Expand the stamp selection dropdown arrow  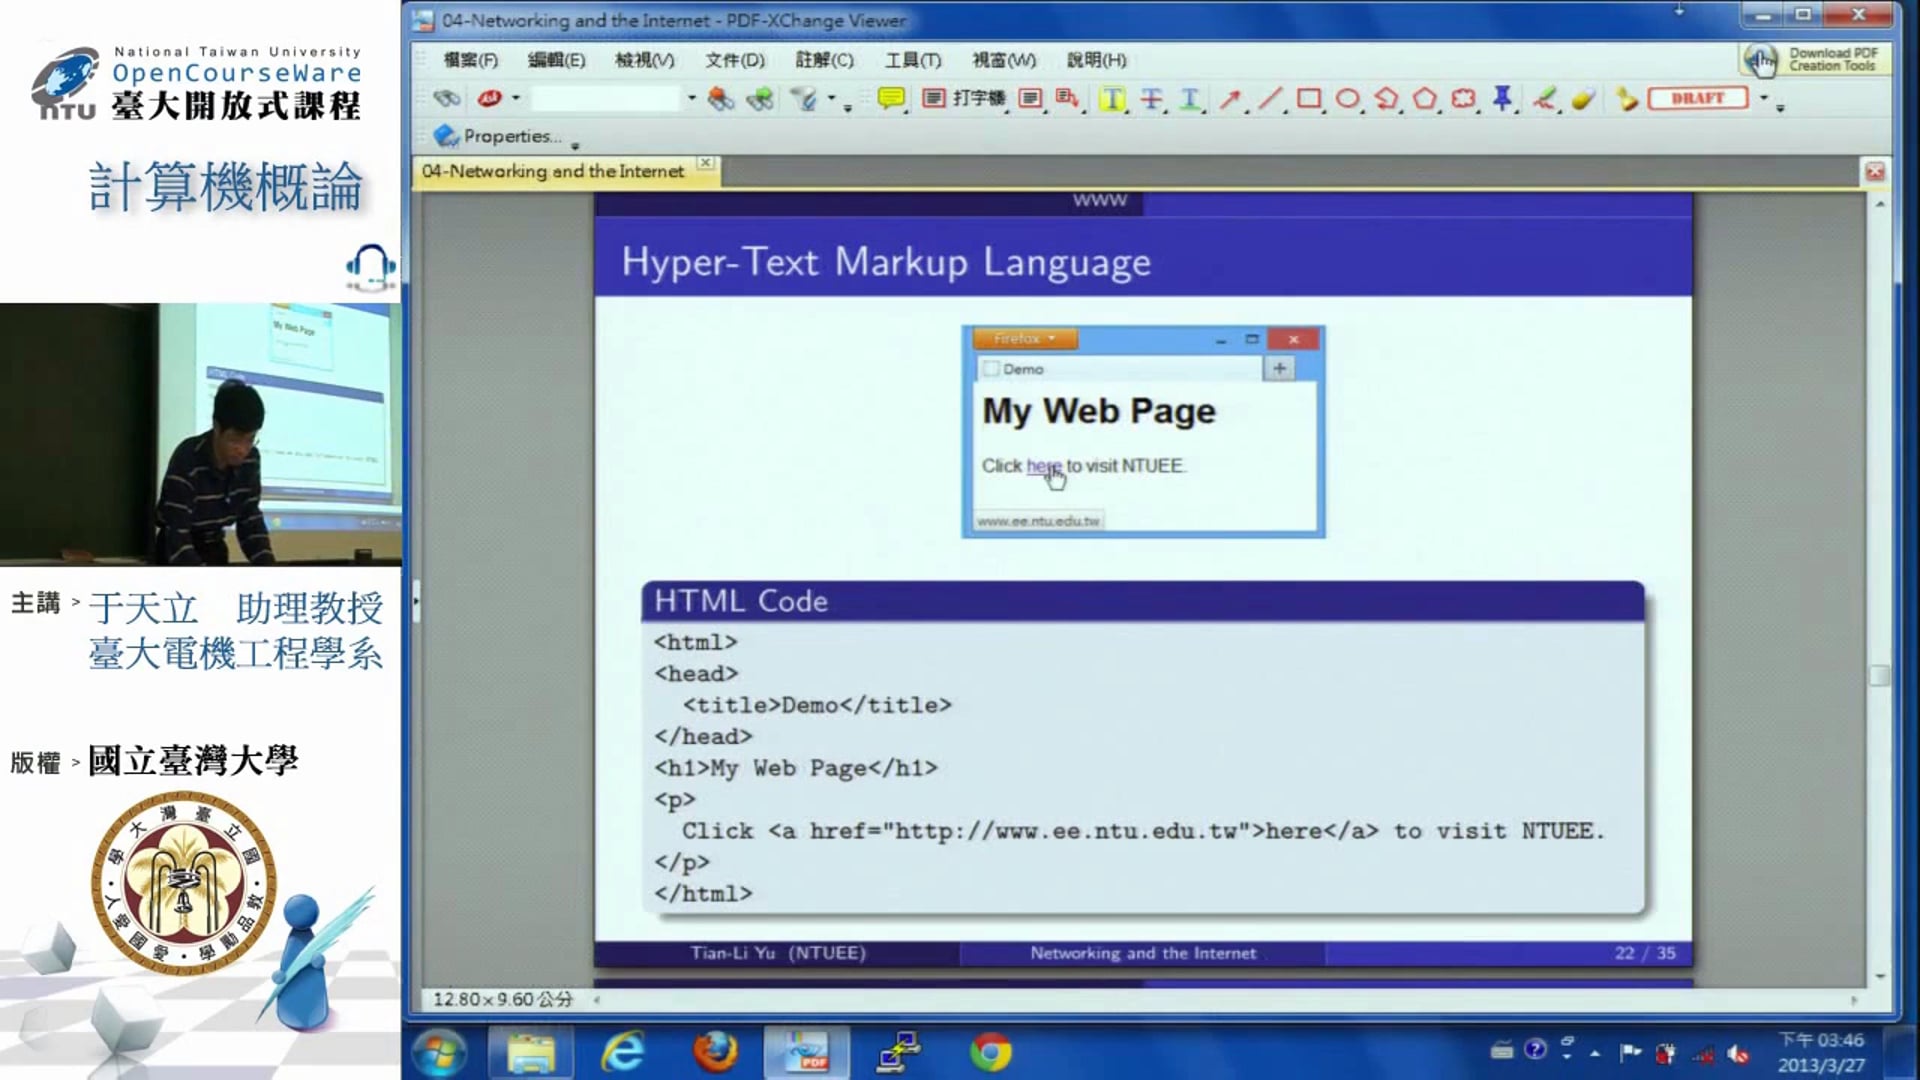1764,98
